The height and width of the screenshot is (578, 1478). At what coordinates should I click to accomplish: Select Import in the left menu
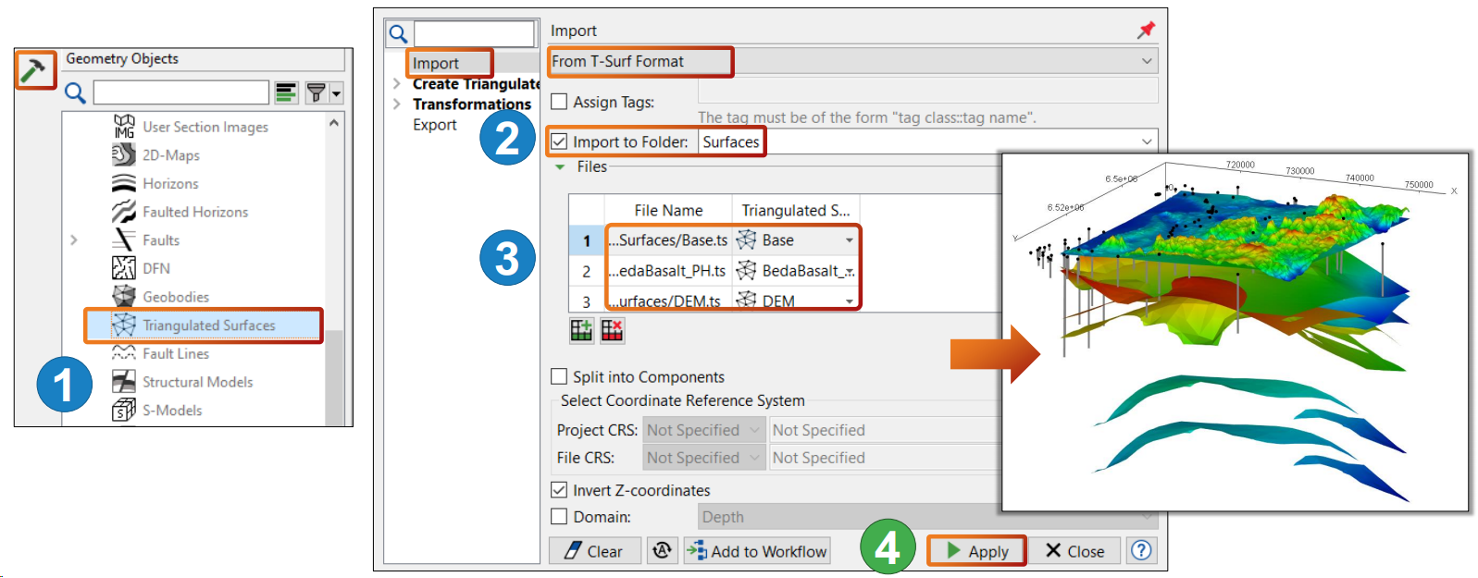435,63
